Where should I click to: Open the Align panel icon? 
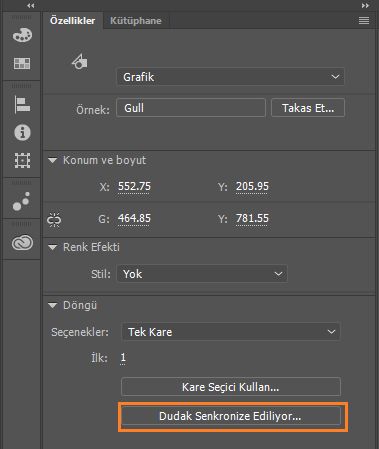click(22, 104)
